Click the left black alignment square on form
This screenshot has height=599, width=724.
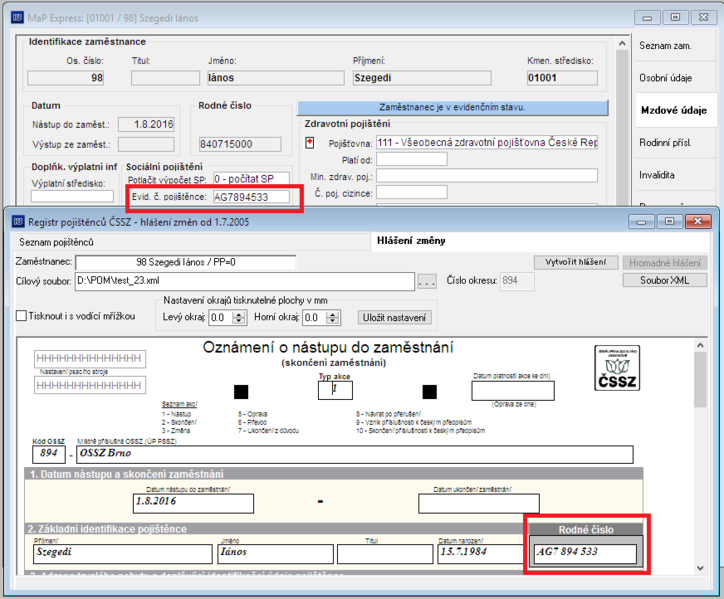point(241,392)
